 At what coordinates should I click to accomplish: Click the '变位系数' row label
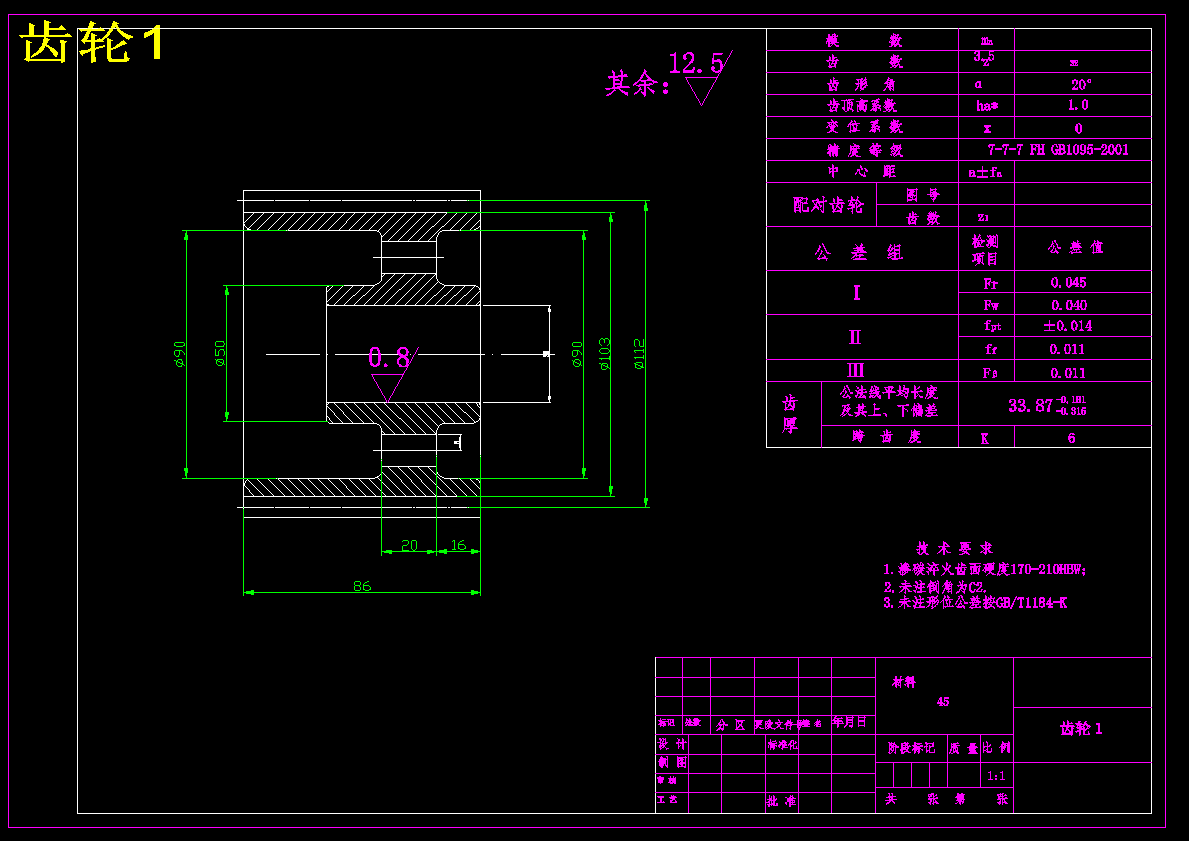pyautogui.click(x=864, y=127)
